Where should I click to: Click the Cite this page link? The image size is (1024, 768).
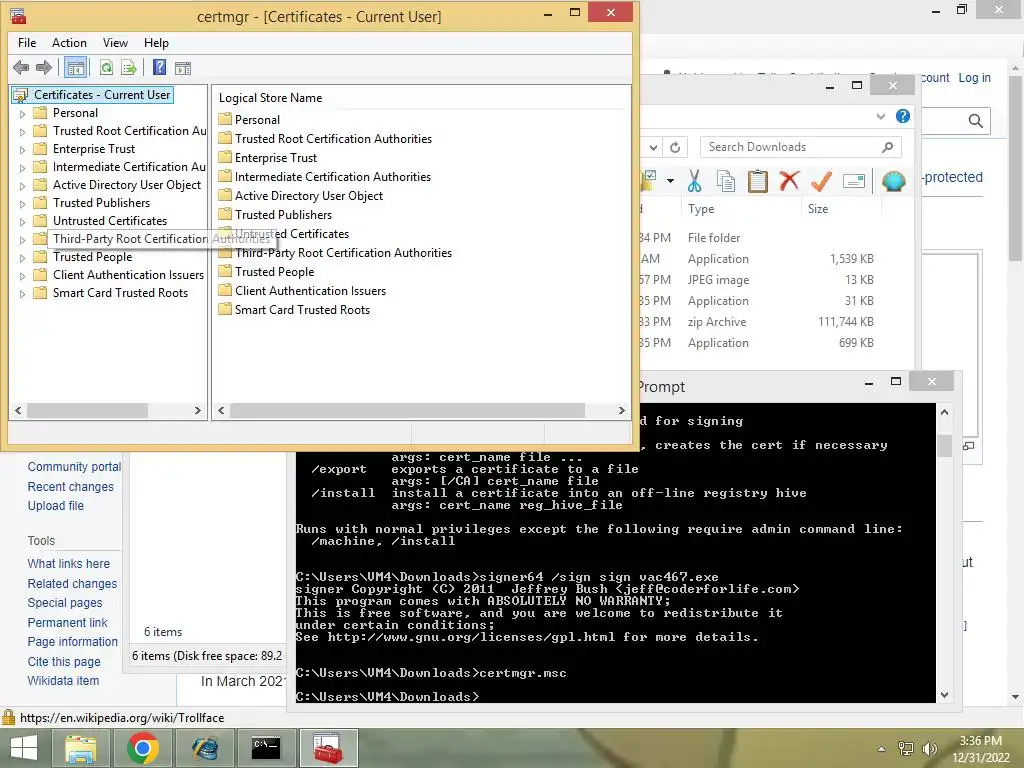click(x=64, y=662)
